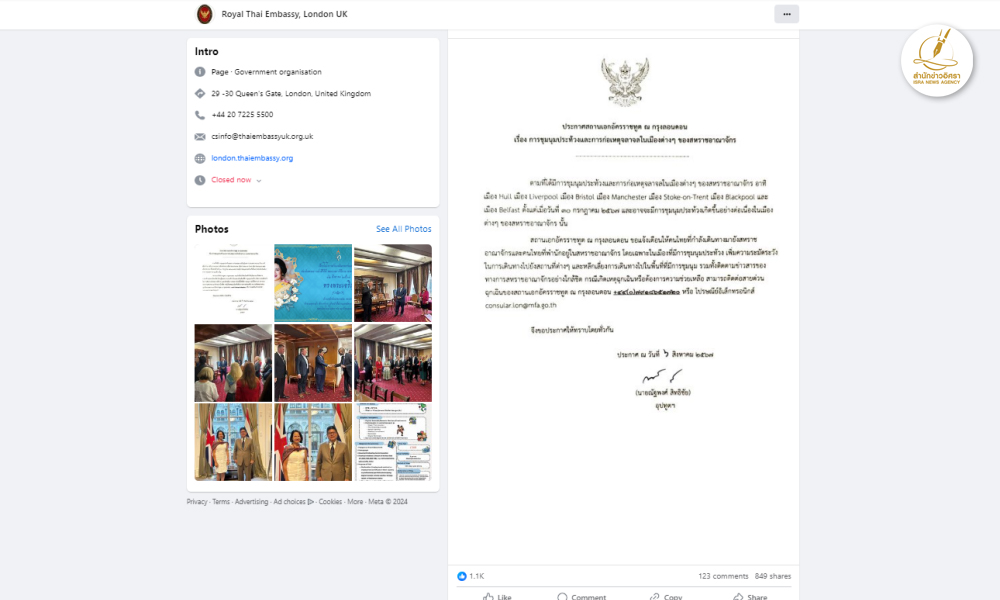Open london.thaiembassy.org website link

[x=252, y=158]
